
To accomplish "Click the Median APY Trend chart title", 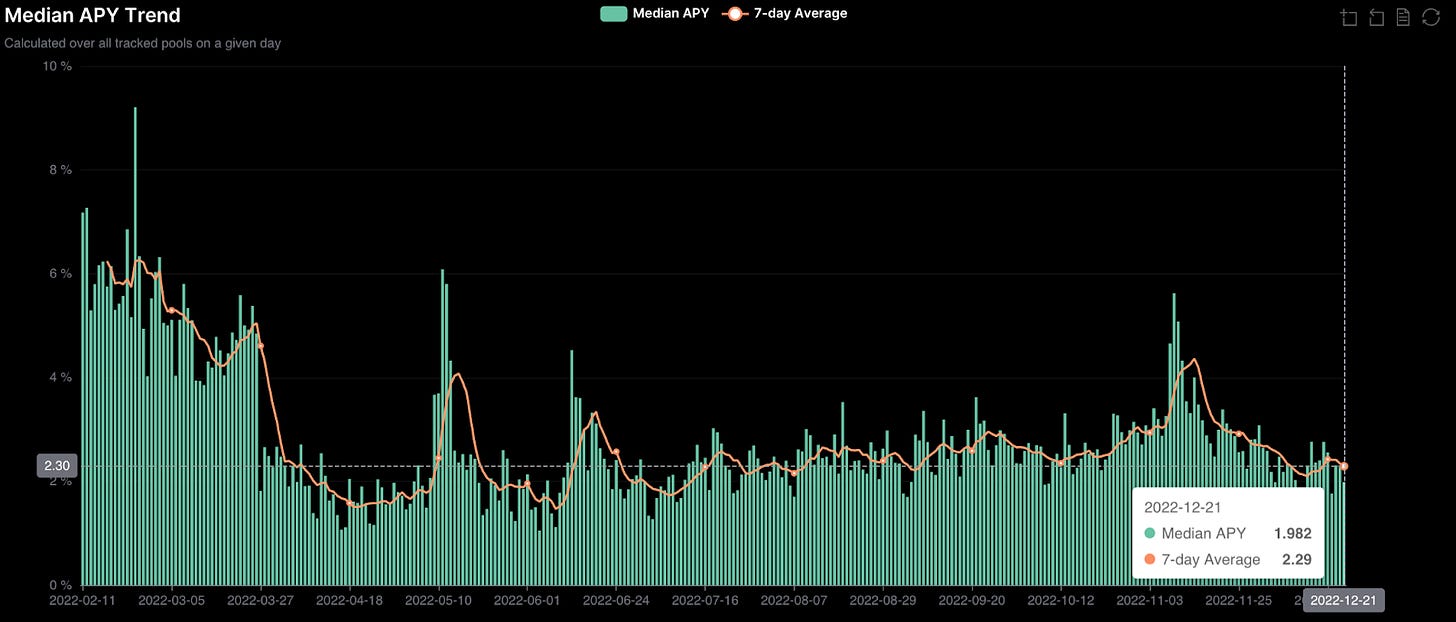I will point(93,16).
